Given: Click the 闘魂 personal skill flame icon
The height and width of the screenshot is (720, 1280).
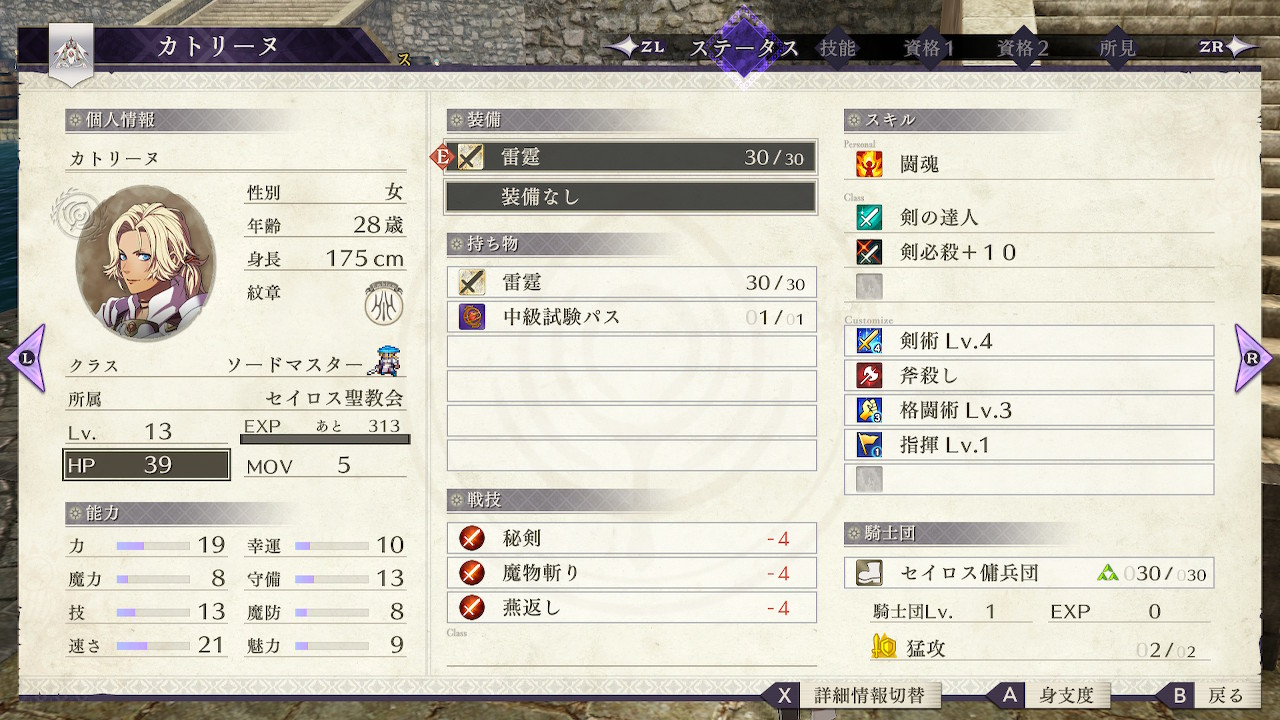Looking at the screenshot, I should pos(869,164).
